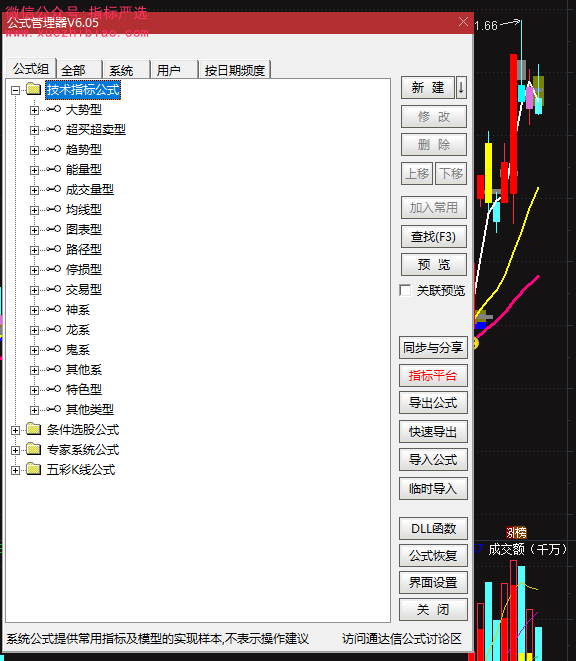Click the 查找(F3) button
The image size is (576, 661).
tap(433, 236)
